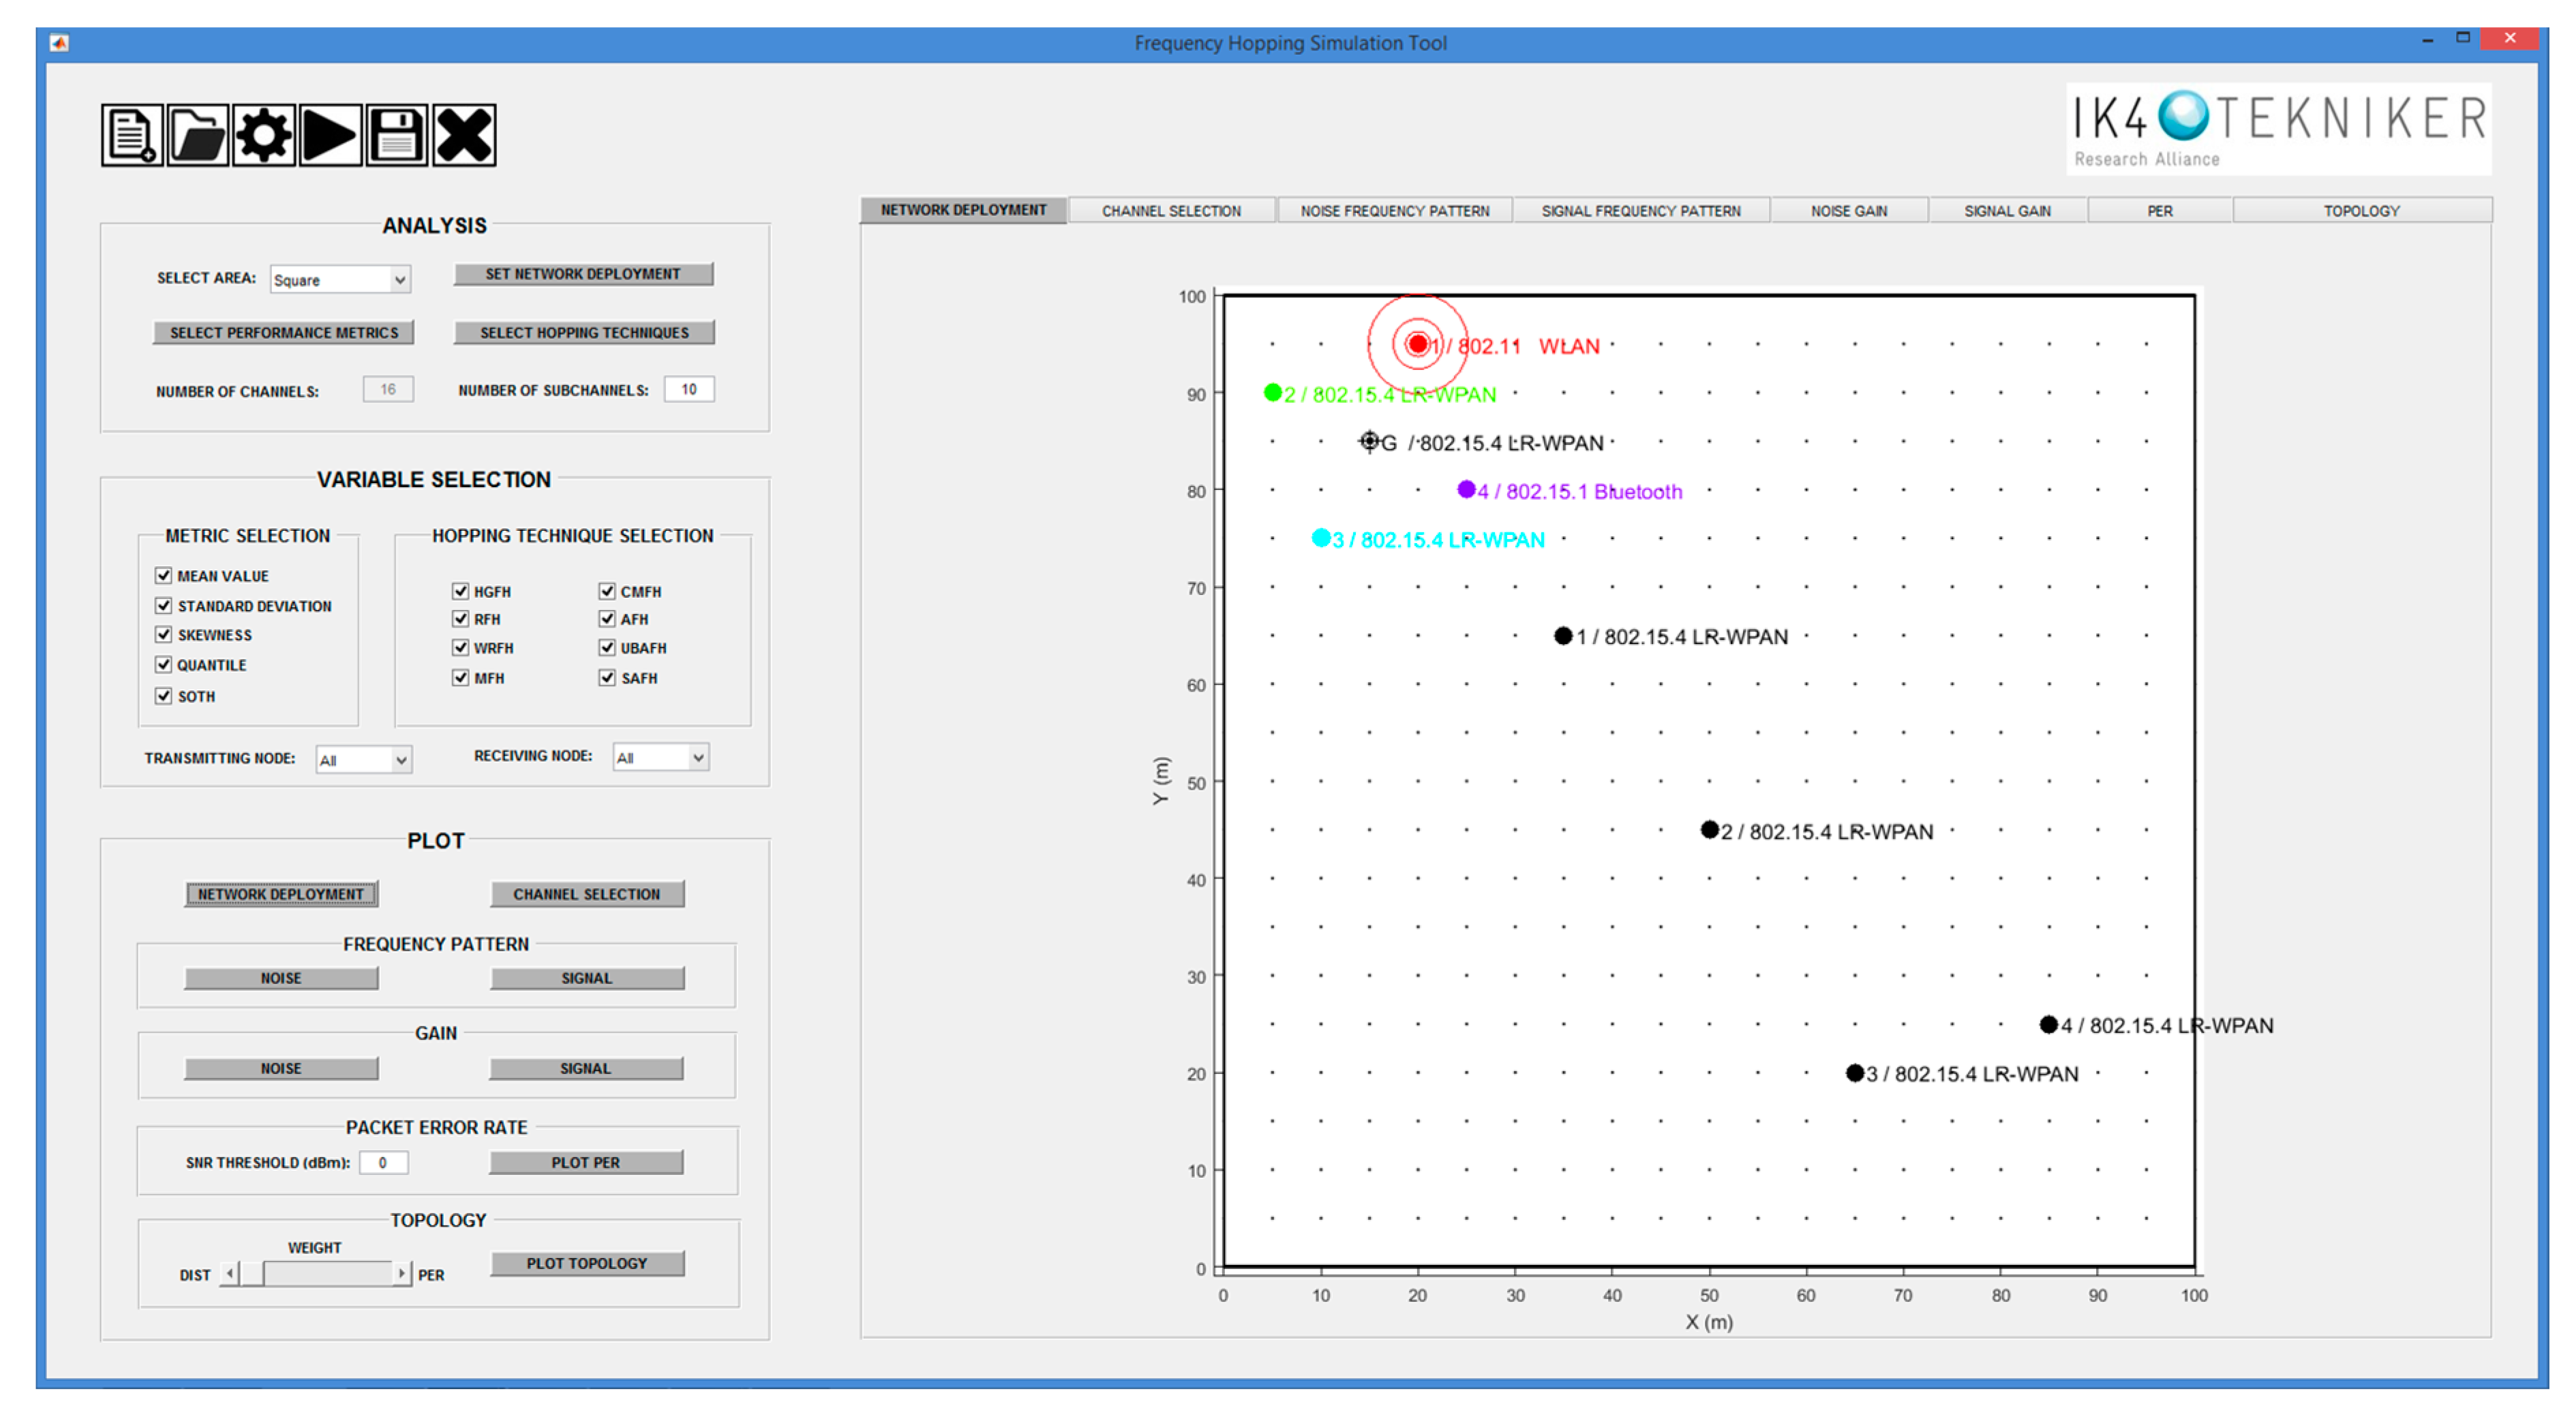This screenshot has height=1425, width=2576.
Task: Open file using the folder icon
Action: pyautogui.click(x=197, y=135)
